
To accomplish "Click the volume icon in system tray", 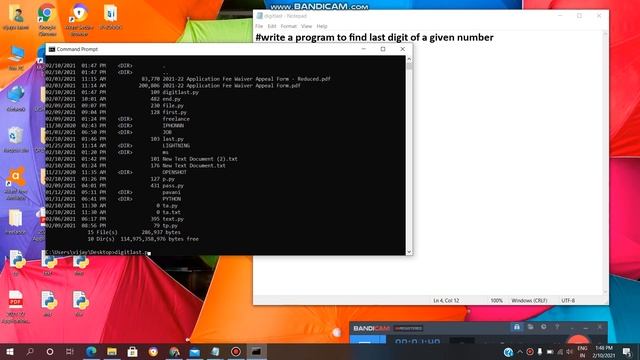I will 569,352.
